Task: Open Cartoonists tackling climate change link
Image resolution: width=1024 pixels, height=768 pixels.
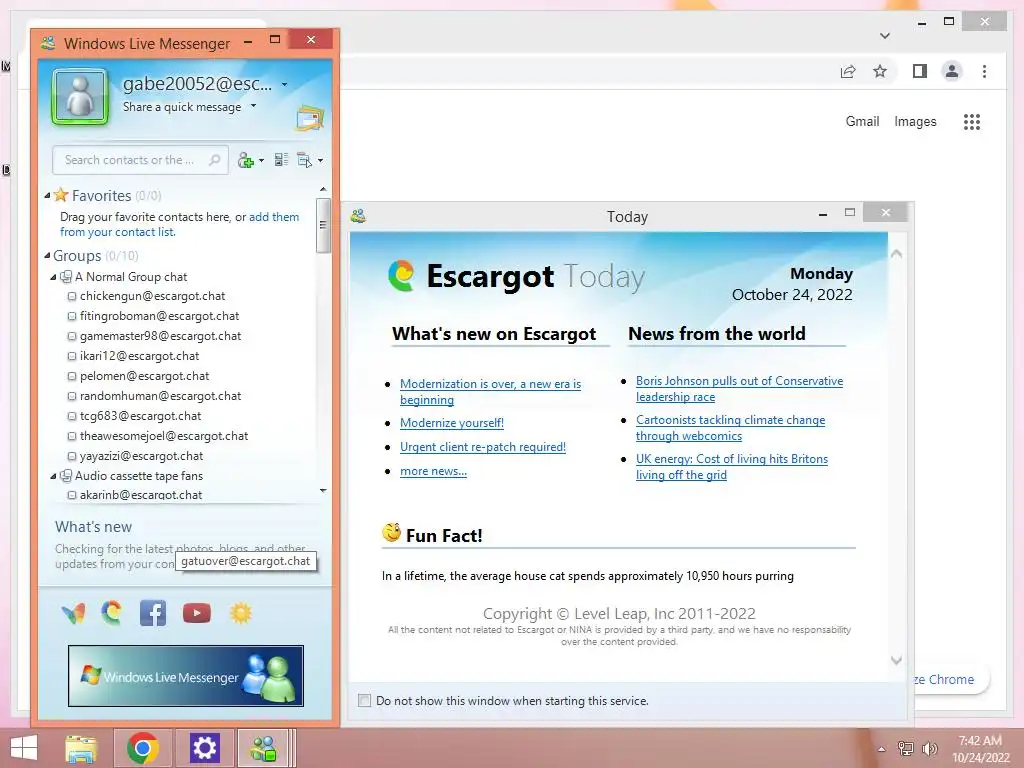Action: tap(730, 428)
